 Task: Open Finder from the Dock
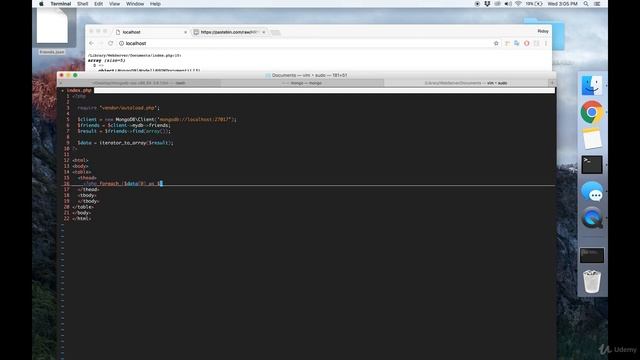click(x=591, y=85)
